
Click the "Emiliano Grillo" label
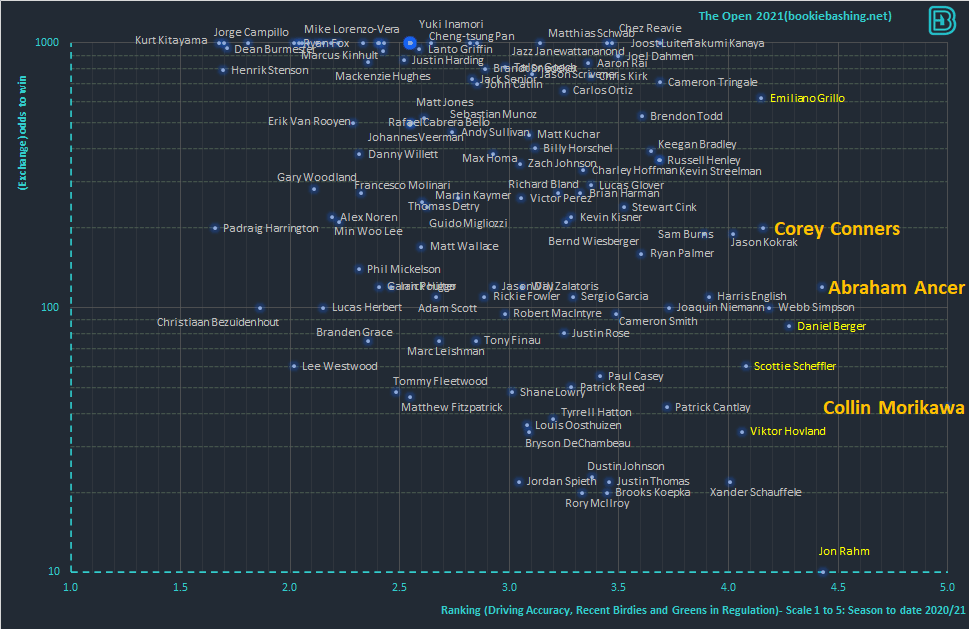807,98
